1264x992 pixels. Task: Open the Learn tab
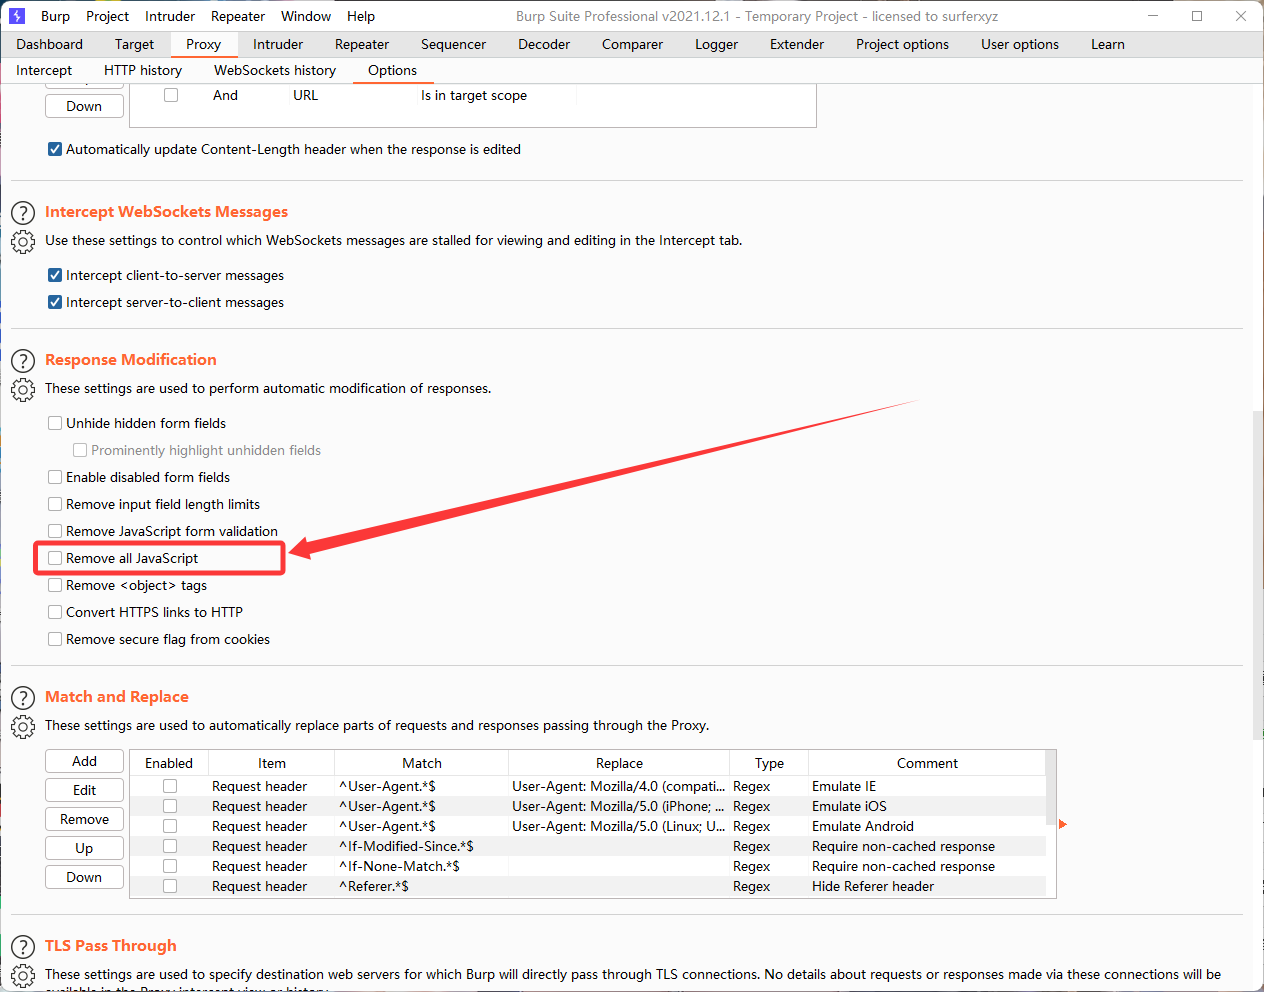1108,44
